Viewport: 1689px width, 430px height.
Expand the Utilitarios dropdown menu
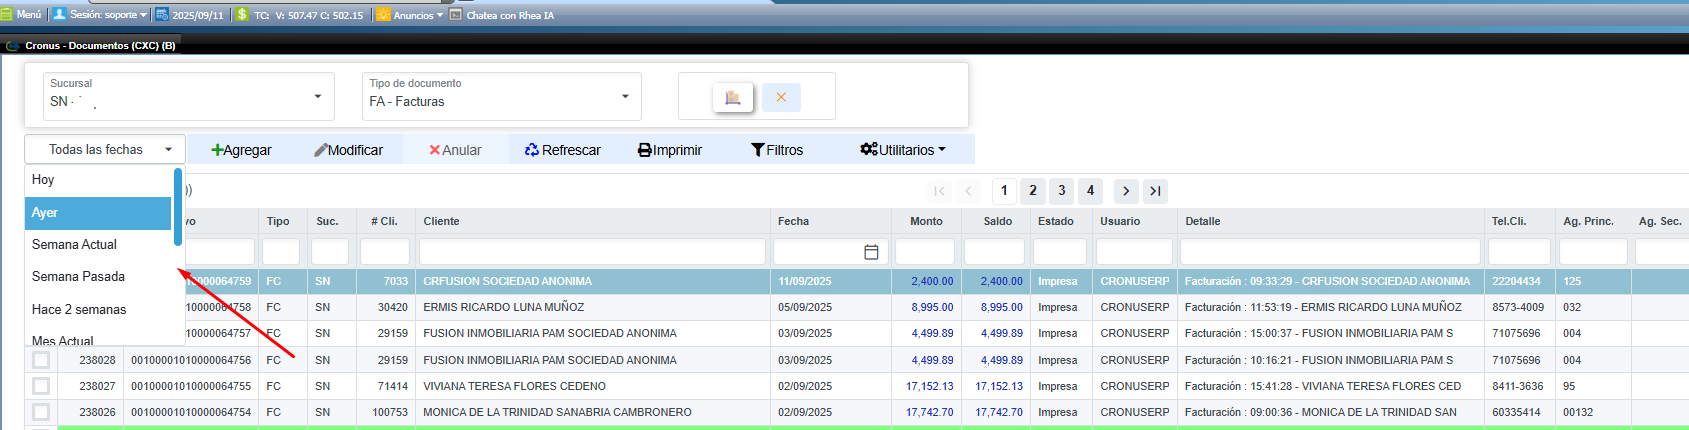(903, 150)
